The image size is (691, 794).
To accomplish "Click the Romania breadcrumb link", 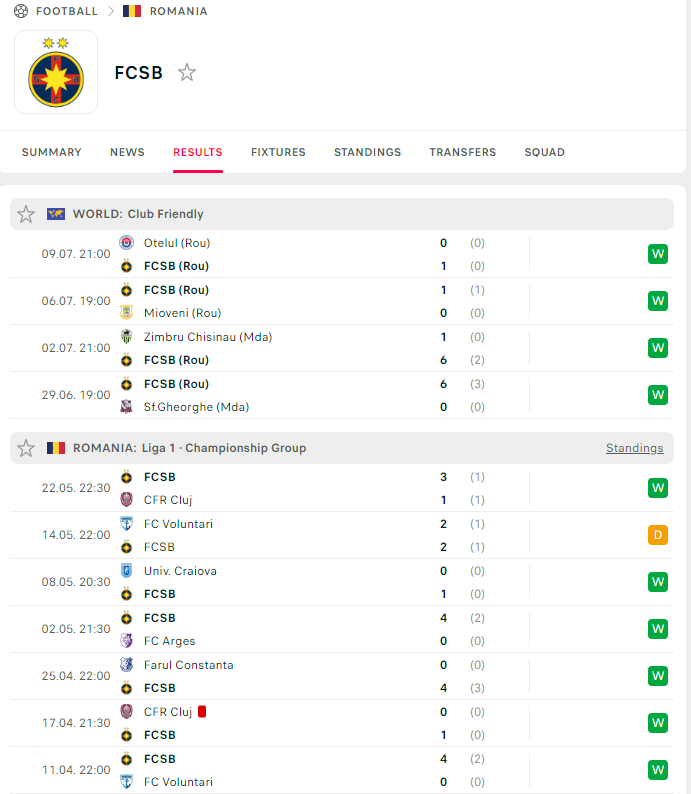I will coord(178,11).
